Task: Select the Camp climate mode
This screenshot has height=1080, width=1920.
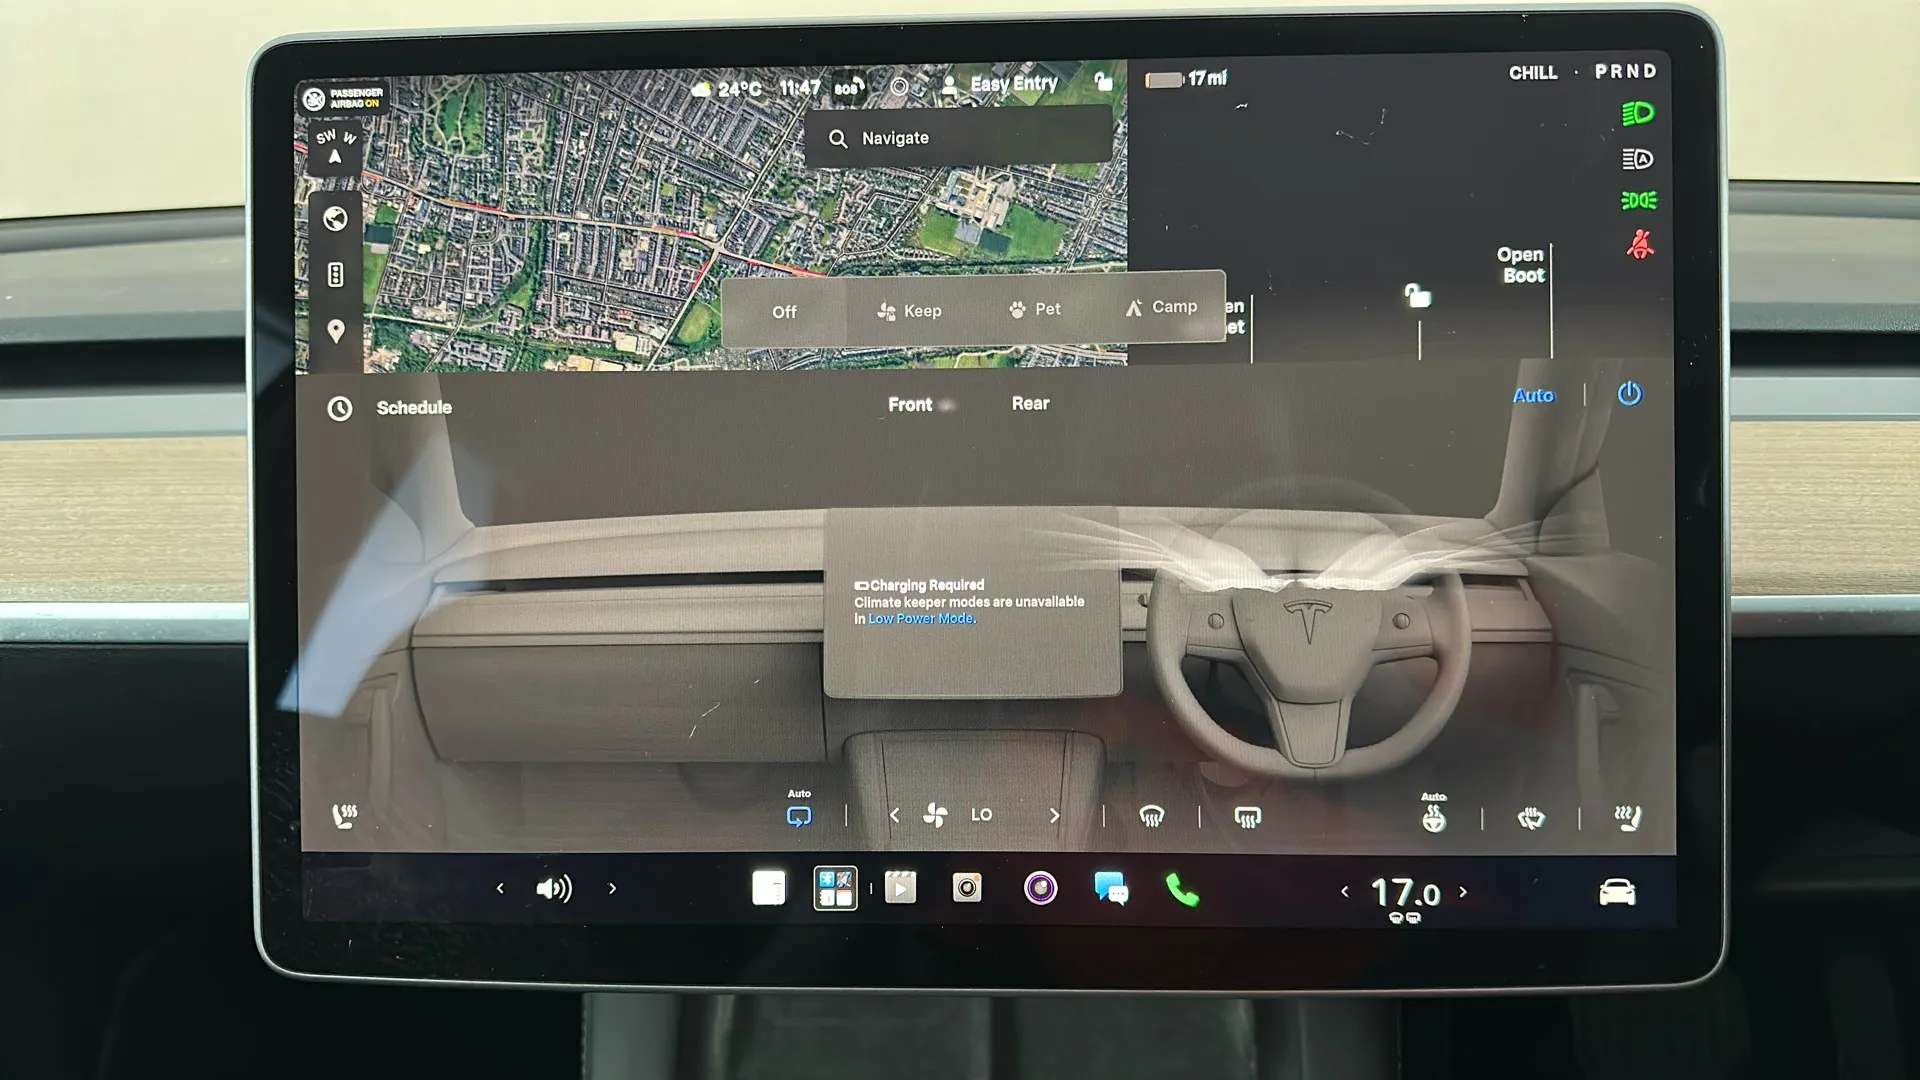Action: 1161,307
